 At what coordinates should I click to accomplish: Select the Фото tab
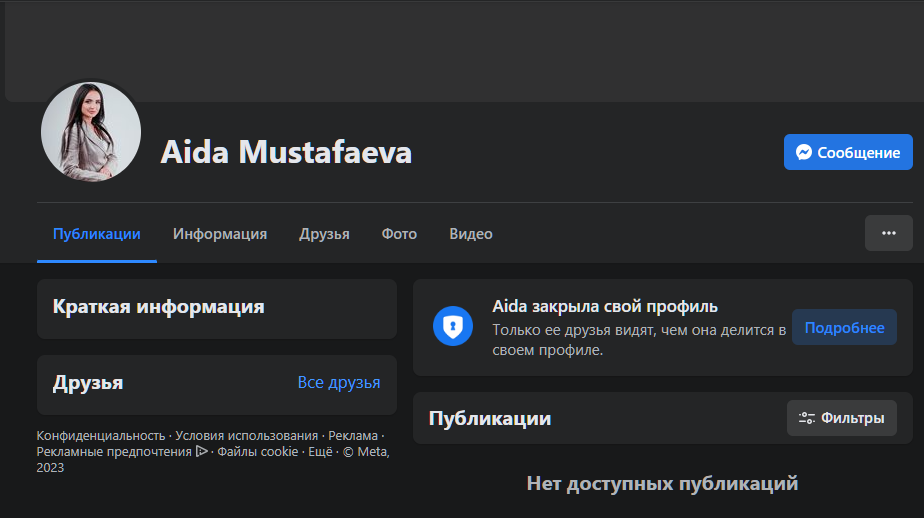pyautogui.click(x=399, y=234)
